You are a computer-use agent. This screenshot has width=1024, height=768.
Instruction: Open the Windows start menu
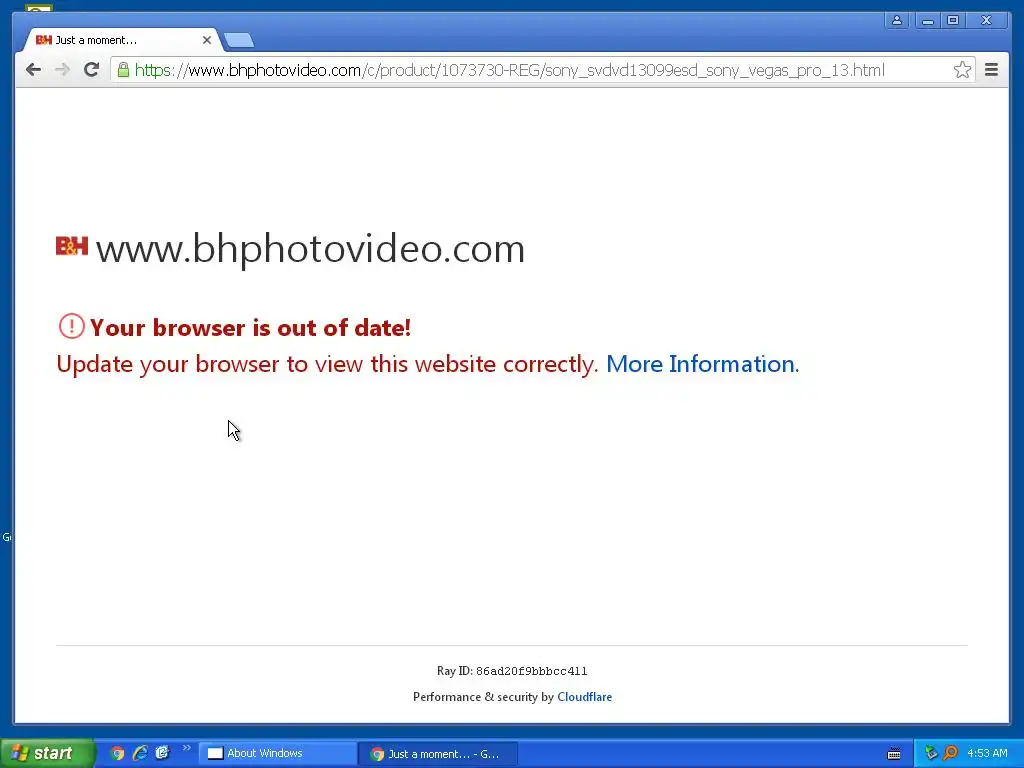tap(47, 753)
